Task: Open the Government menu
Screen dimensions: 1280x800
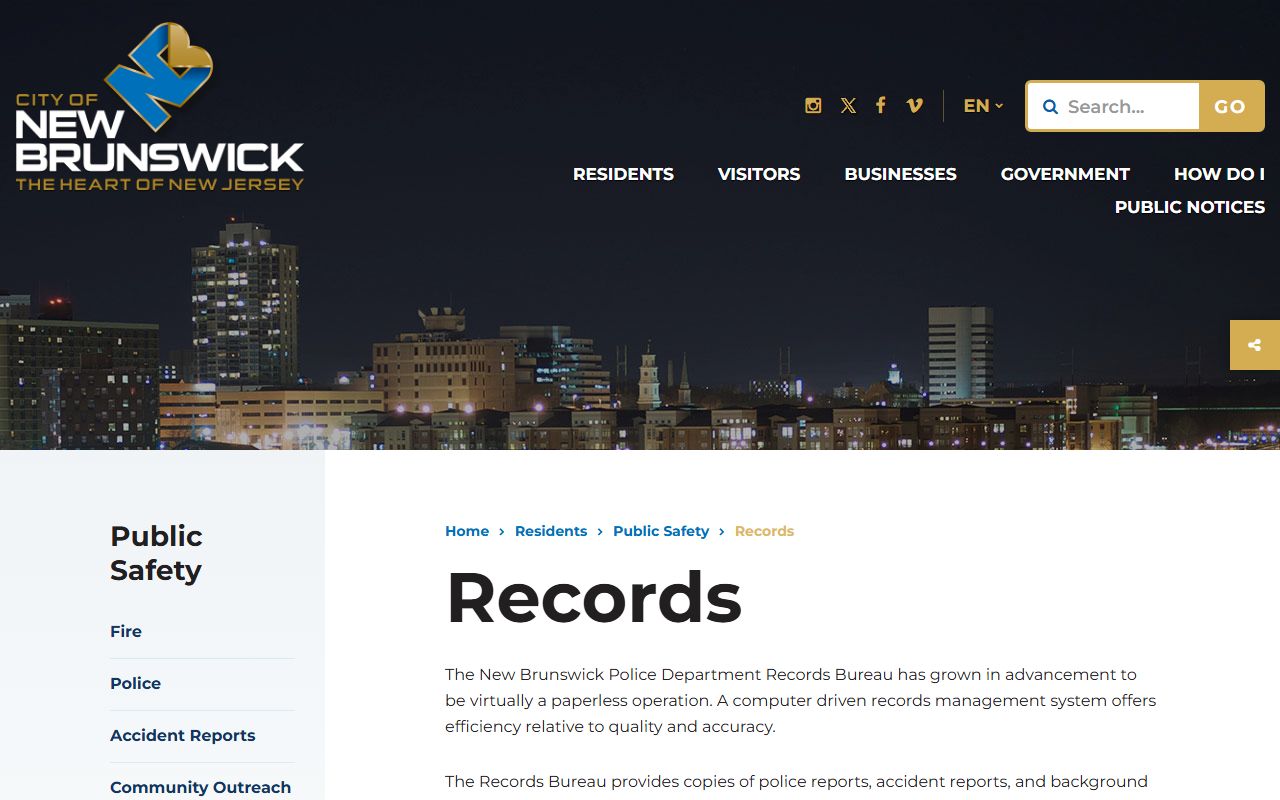Action: pos(1065,174)
